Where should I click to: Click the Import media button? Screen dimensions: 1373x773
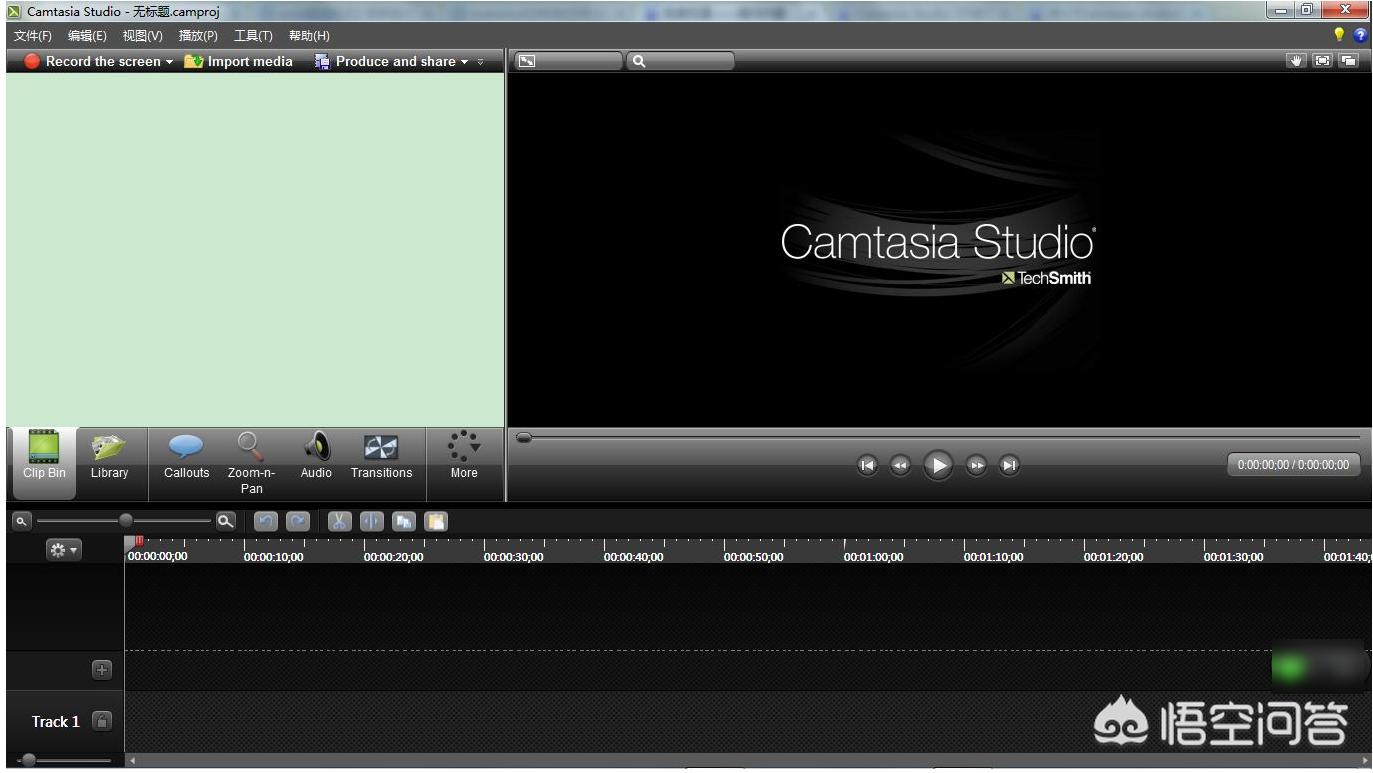(239, 61)
